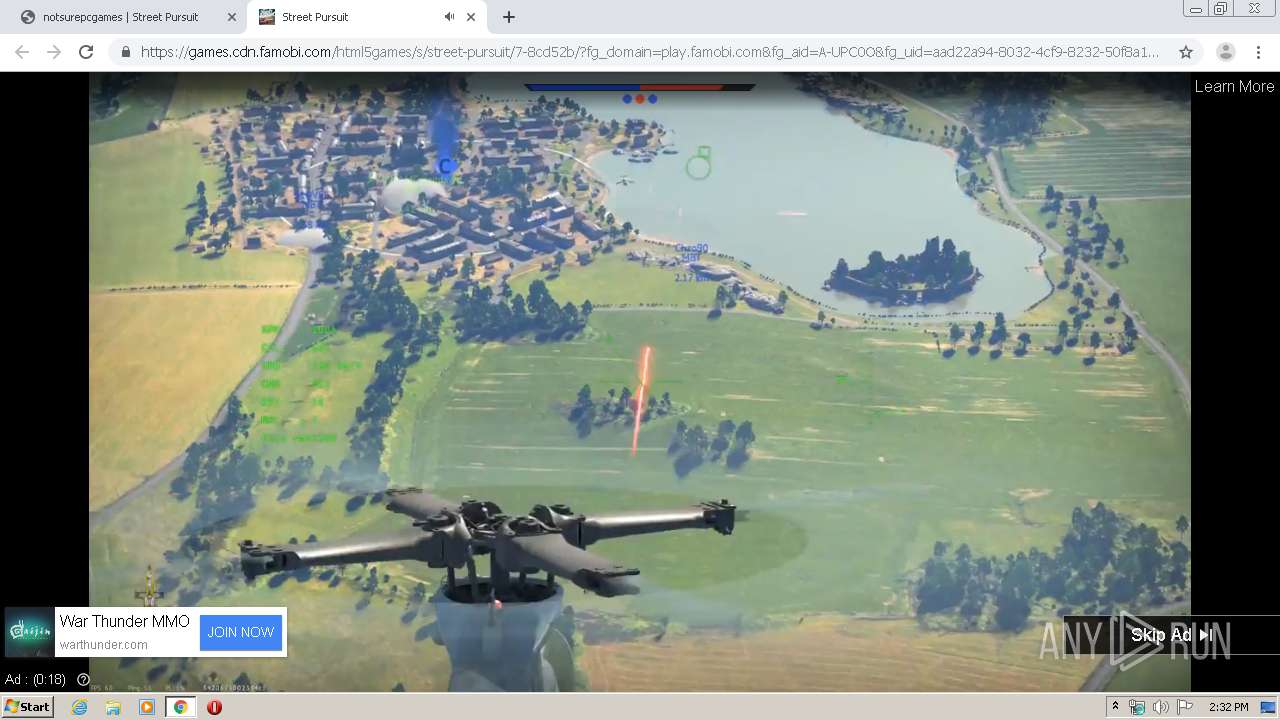
Task: View site security lock information
Action: (x=125, y=52)
